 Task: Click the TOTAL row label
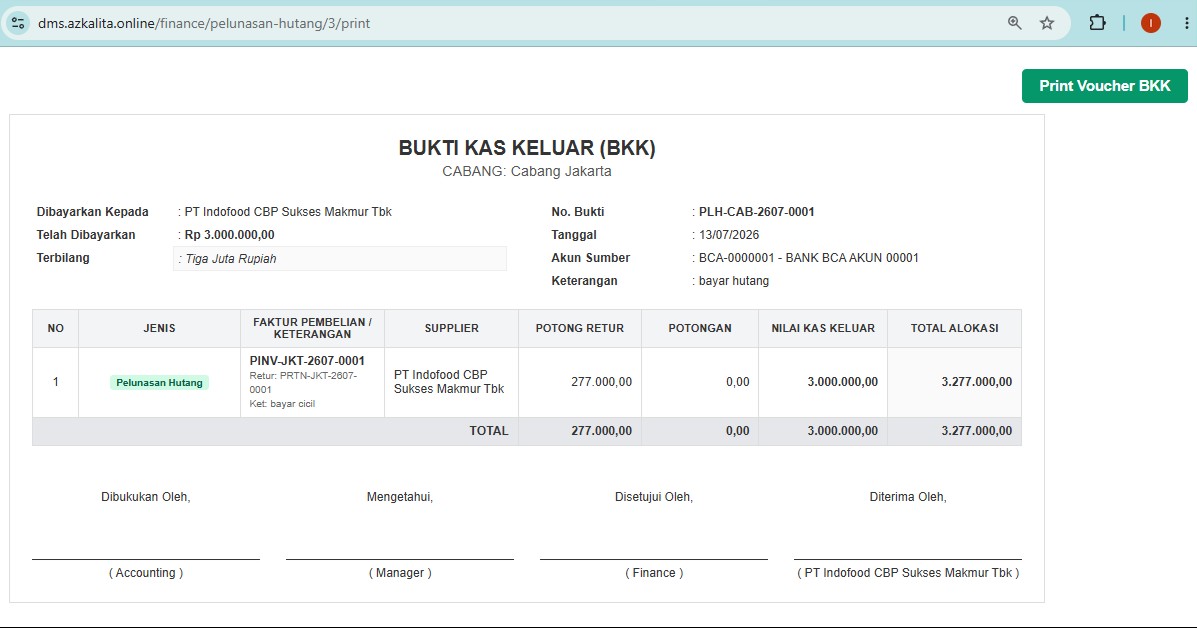tap(489, 431)
